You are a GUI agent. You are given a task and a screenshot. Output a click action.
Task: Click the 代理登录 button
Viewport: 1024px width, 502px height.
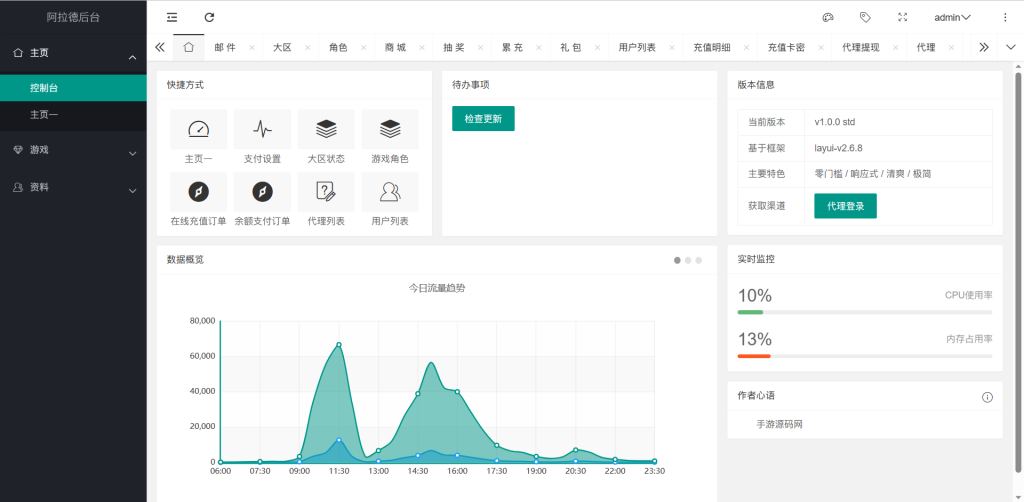845,206
